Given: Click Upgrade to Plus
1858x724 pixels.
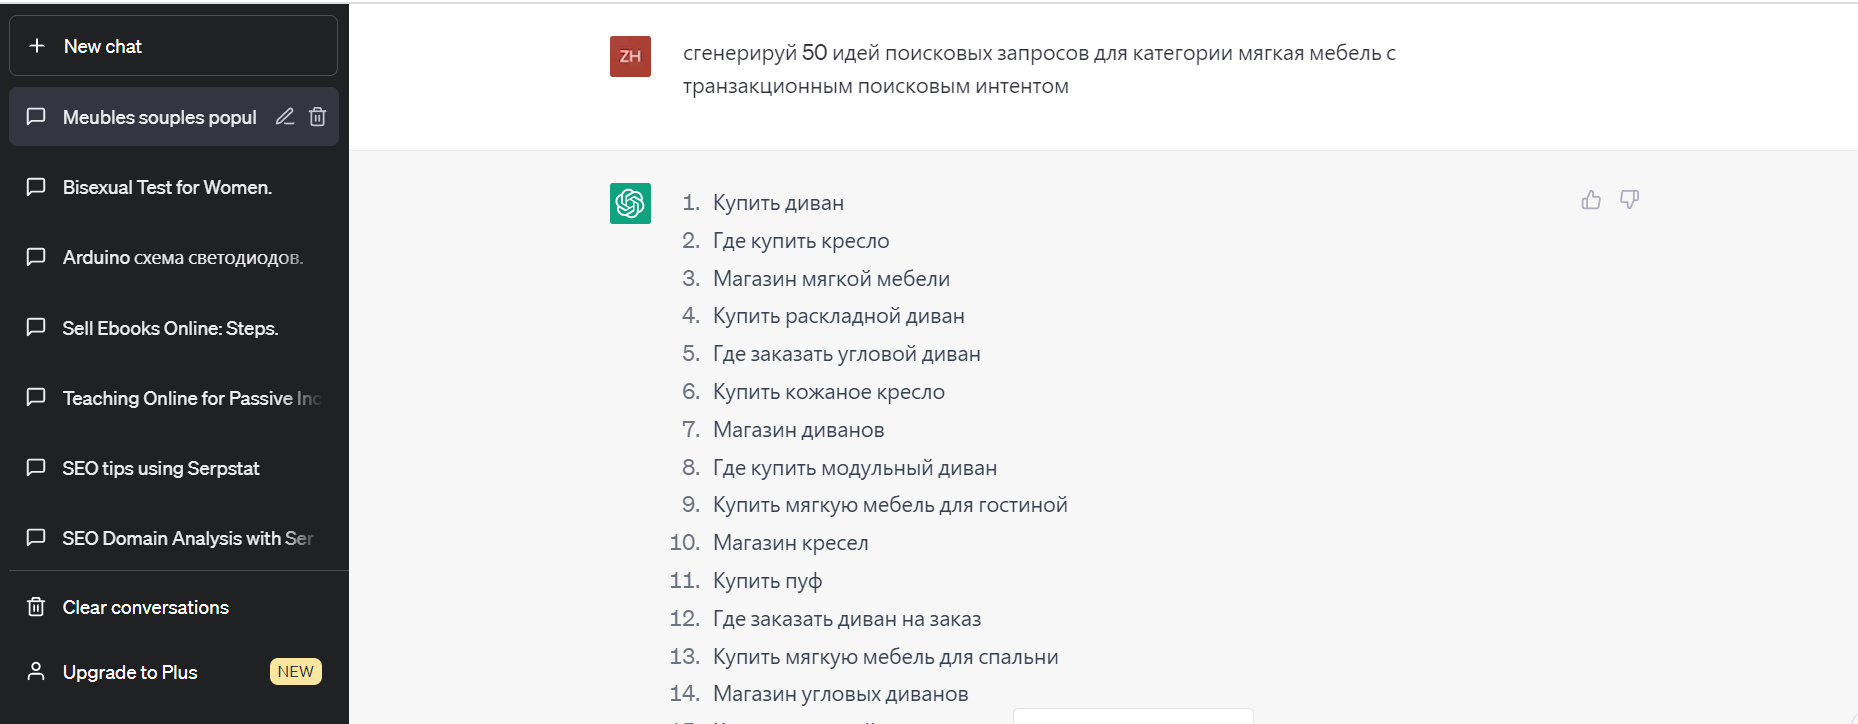Looking at the screenshot, I should [130, 671].
